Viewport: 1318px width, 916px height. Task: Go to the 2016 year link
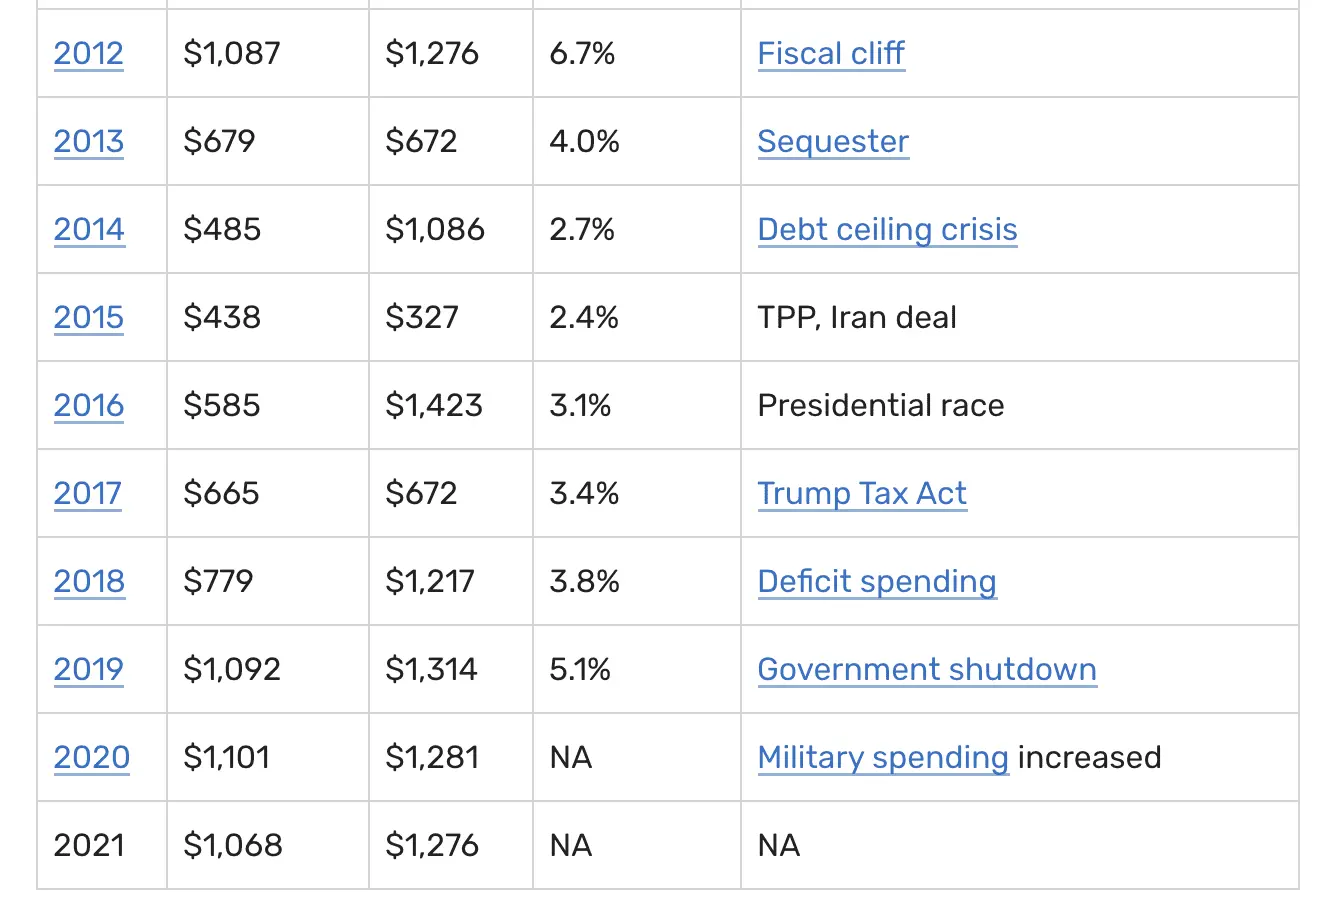point(88,406)
